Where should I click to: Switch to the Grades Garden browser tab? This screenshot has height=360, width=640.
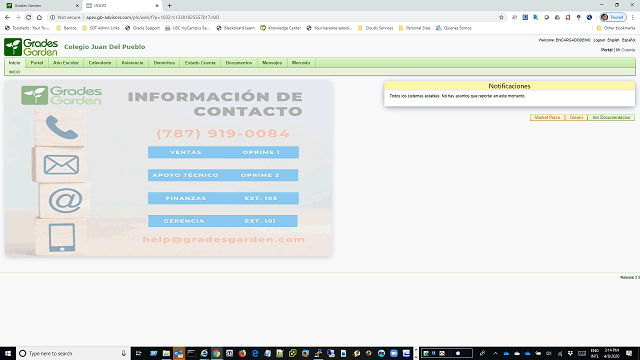click(x=42, y=6)
